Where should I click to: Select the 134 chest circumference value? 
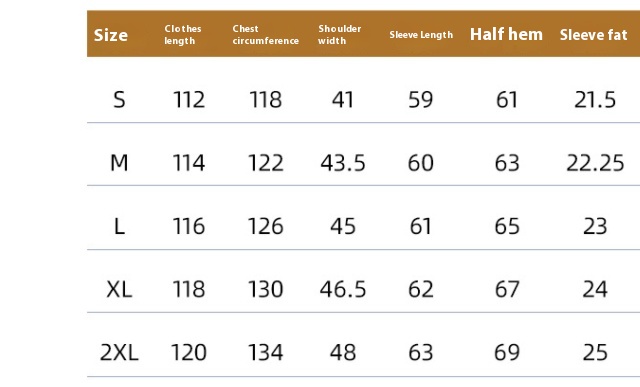coord(265,352)
